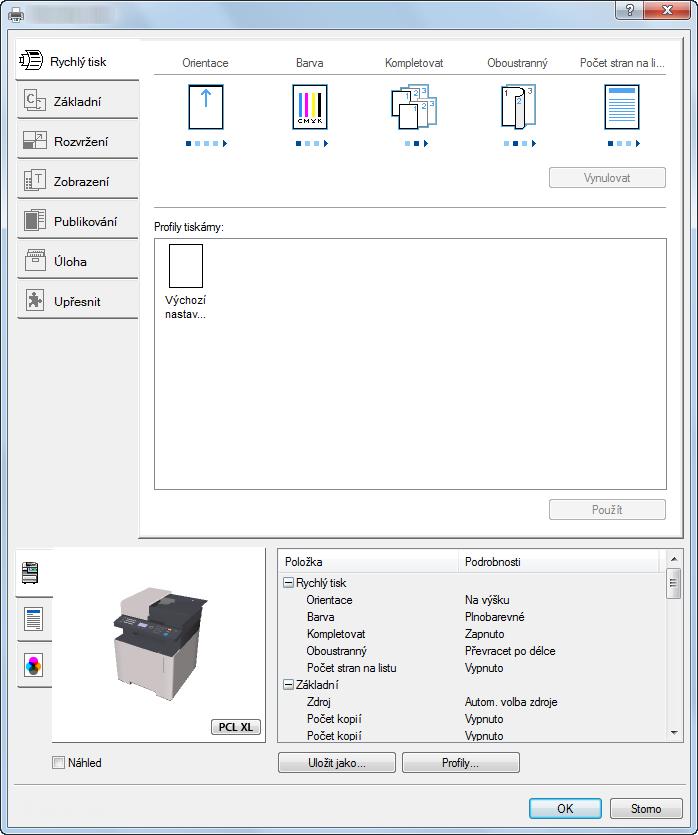Click the settings list scroll down arrow
This screenshot has height=835, width=698.
tap(674, 733)
